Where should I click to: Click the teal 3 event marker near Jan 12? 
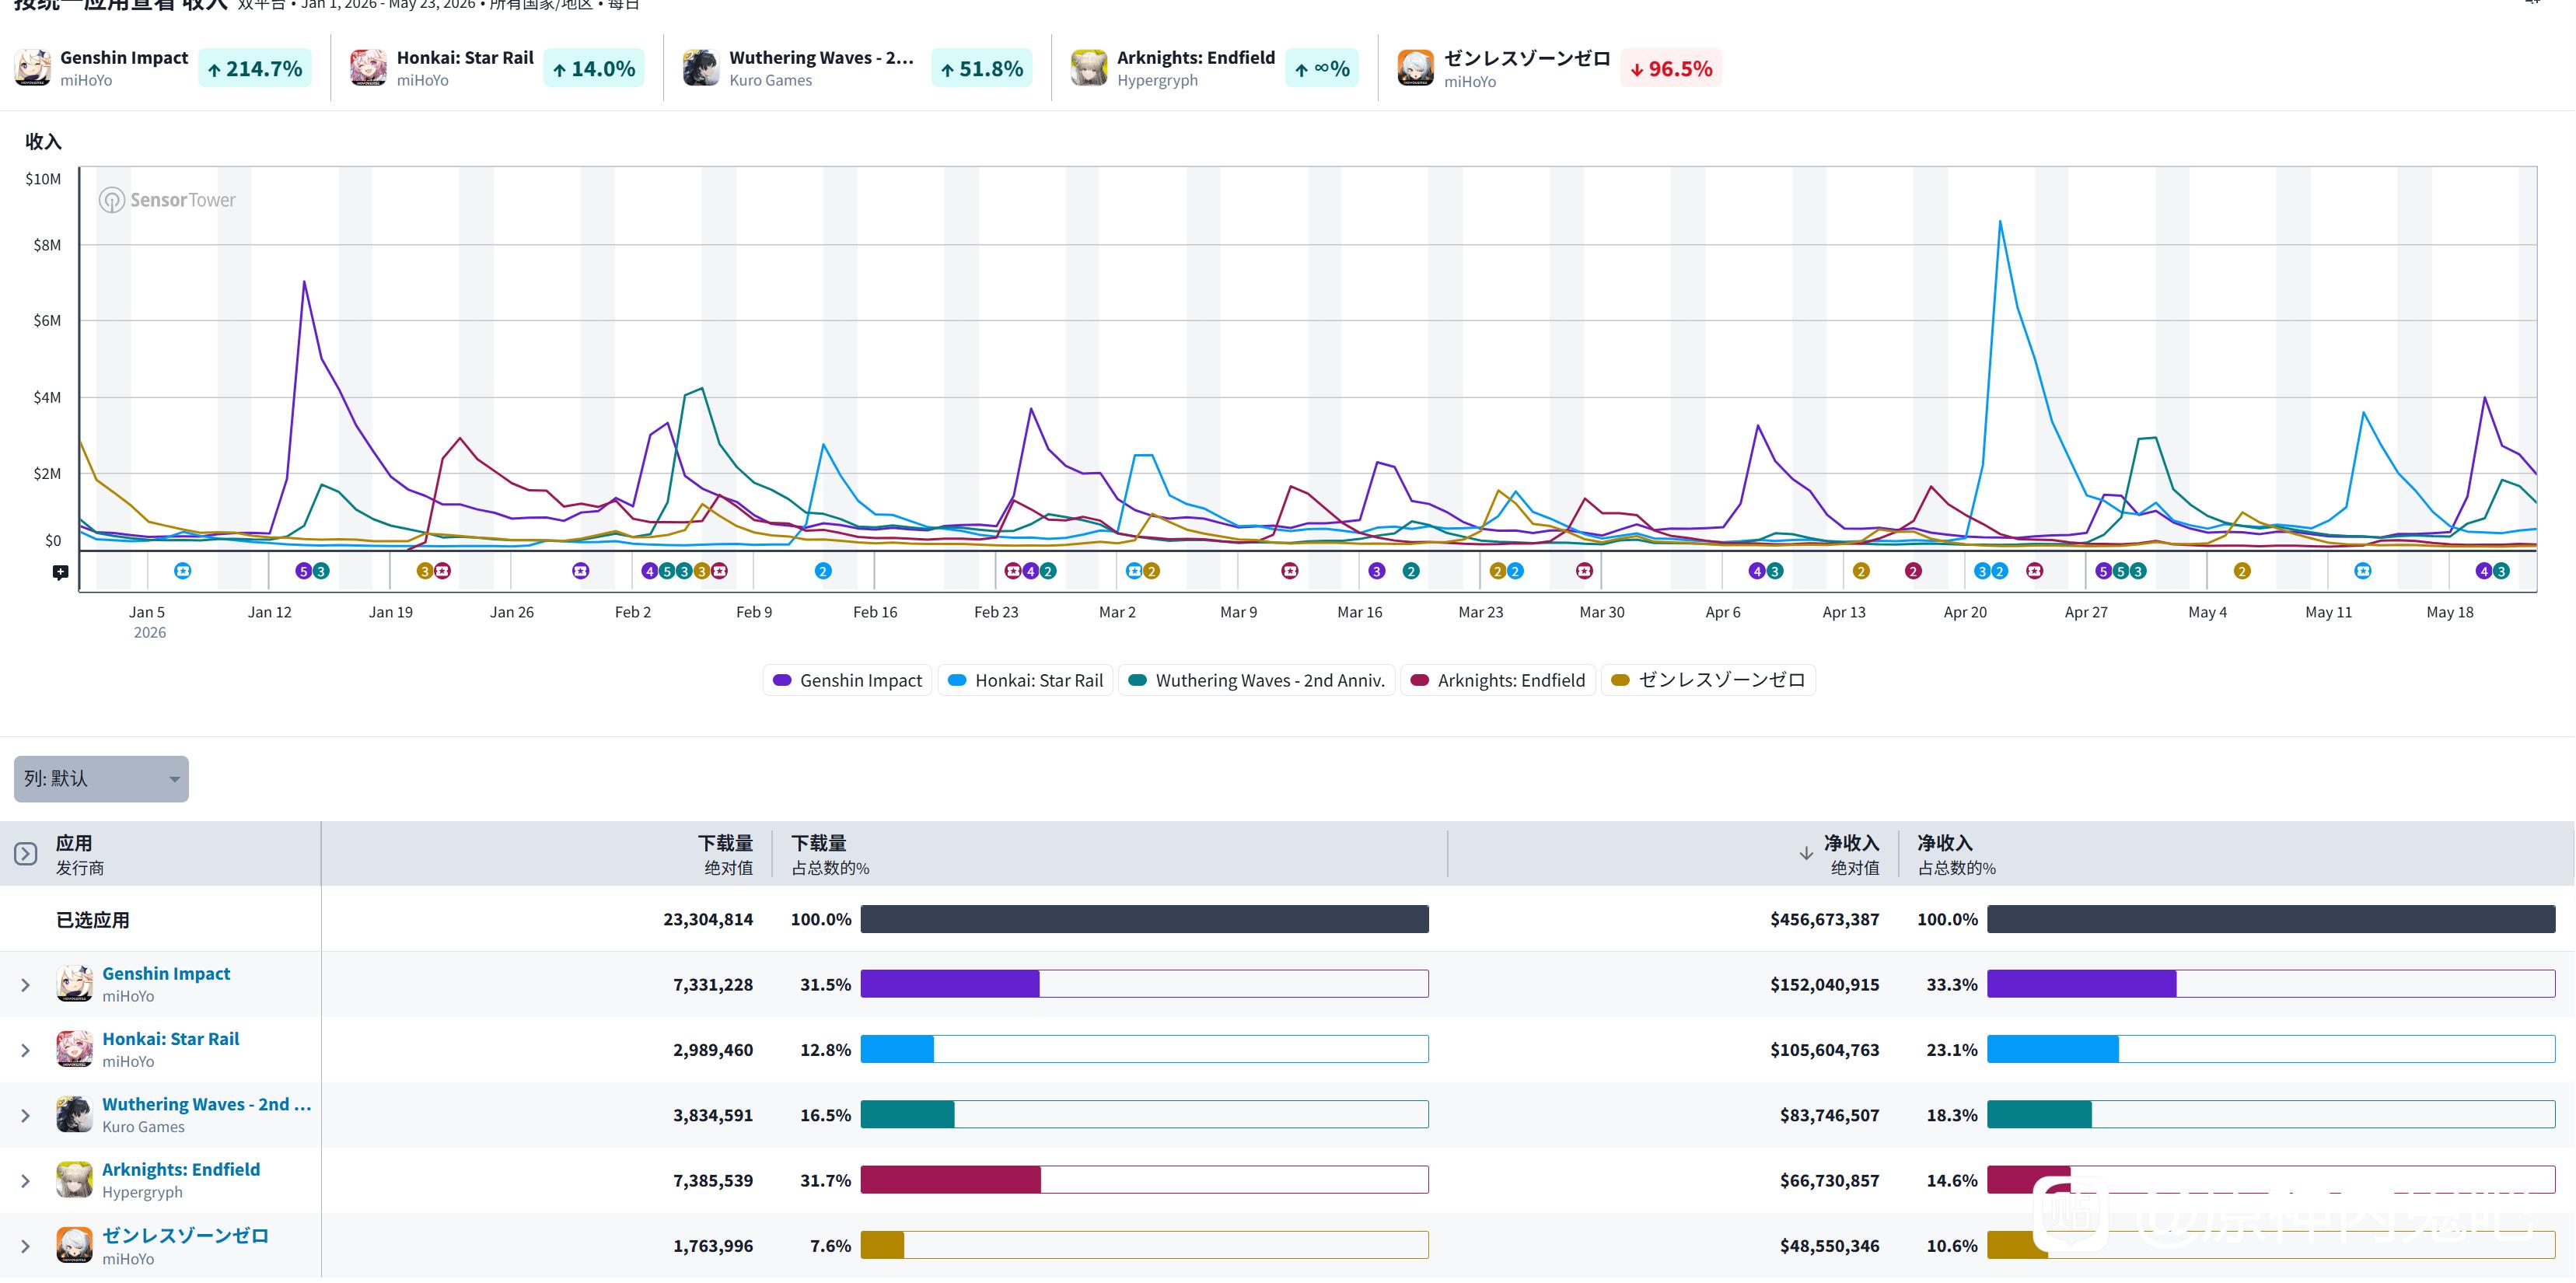[321, 571]
